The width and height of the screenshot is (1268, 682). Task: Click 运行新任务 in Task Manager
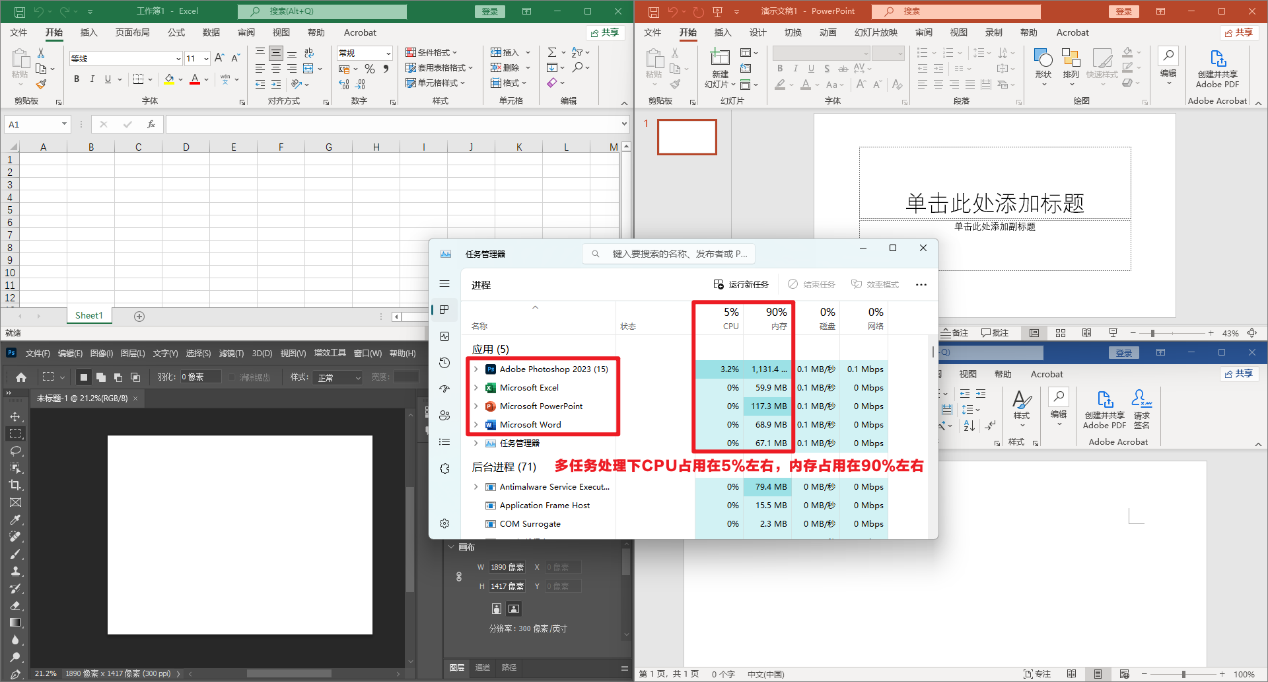[745, 285]
